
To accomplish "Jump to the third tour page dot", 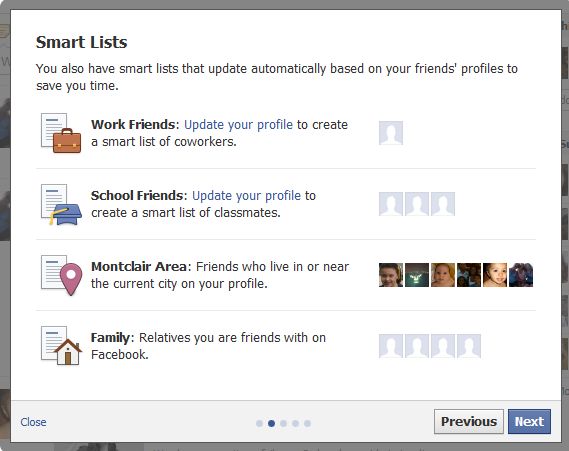I will 283,423.
